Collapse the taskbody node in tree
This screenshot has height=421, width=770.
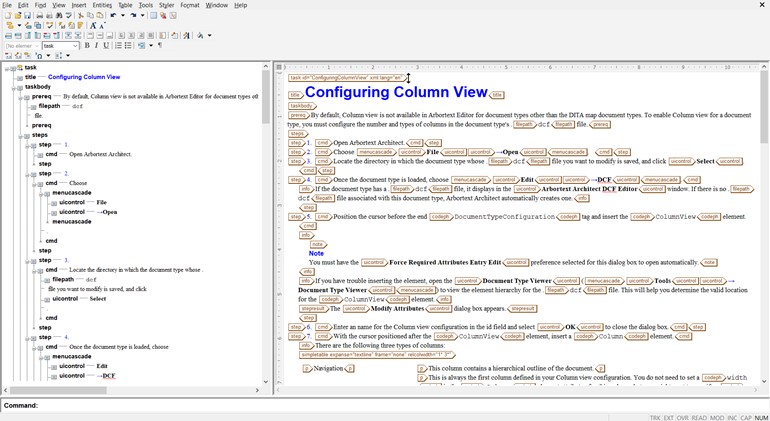pyautogui.click(x=13, y=87)
